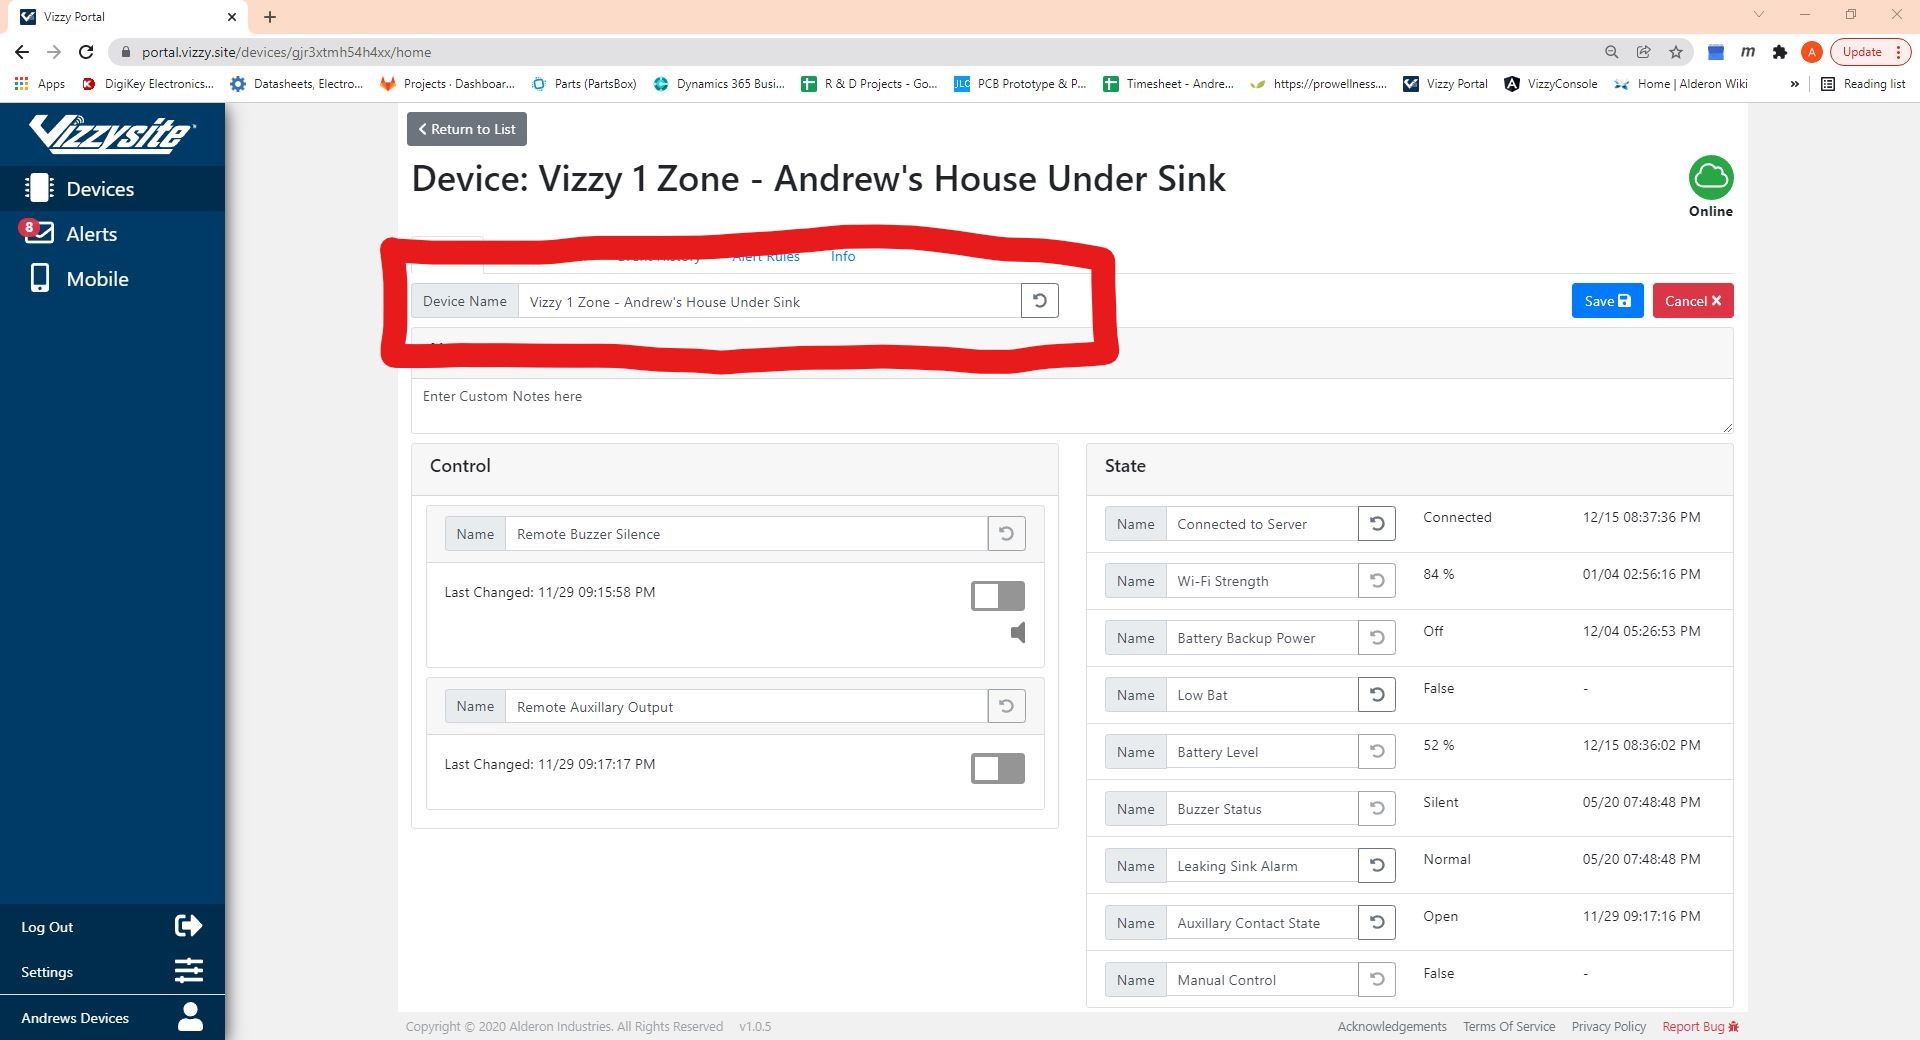Open the Terms Of Service link

pyautogui.click(x=1509, y=1026)
